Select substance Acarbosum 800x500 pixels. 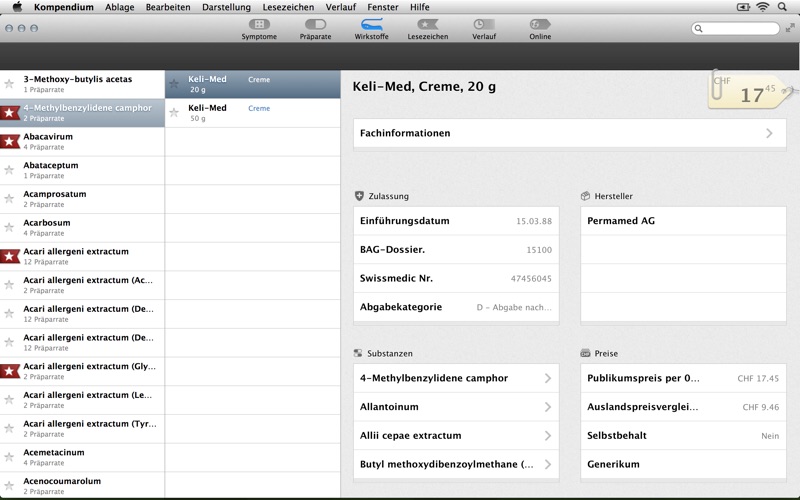click(x=82, y=228)
